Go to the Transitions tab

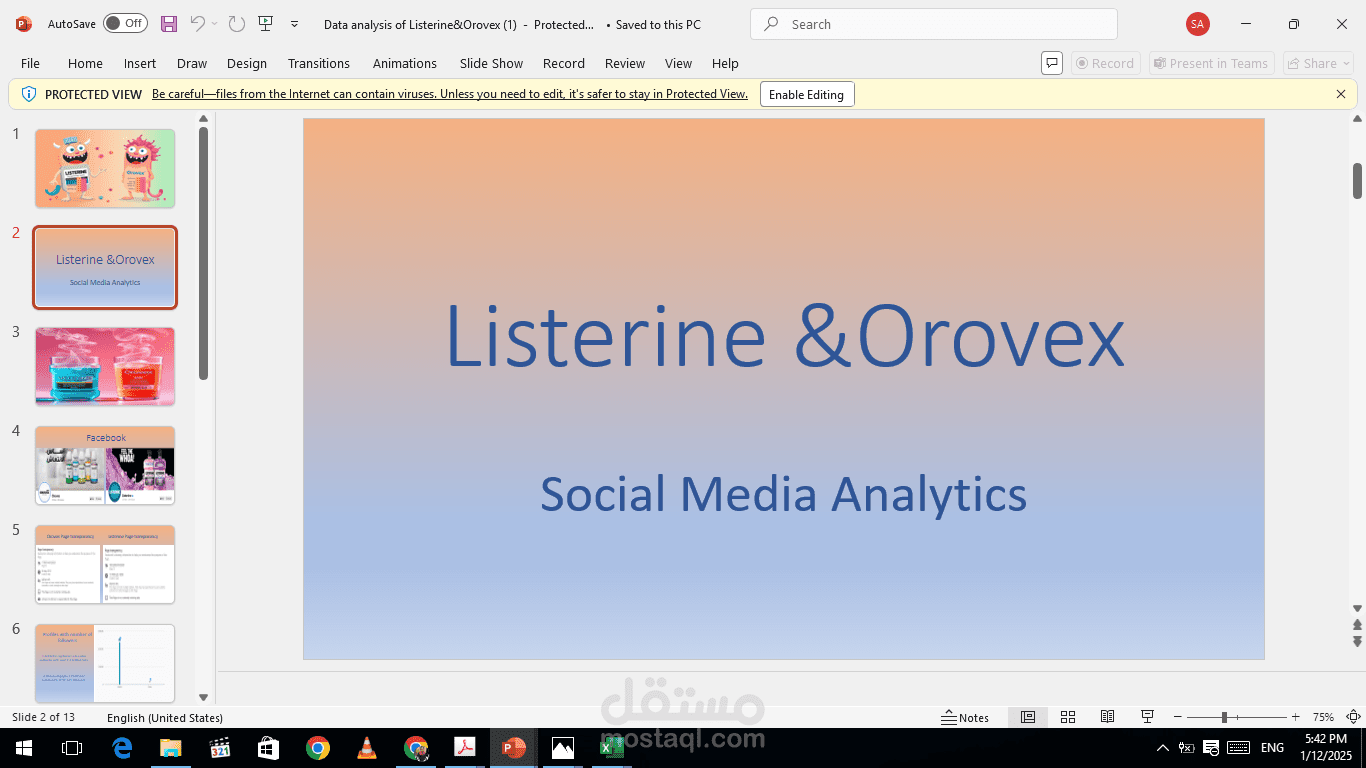319,63
